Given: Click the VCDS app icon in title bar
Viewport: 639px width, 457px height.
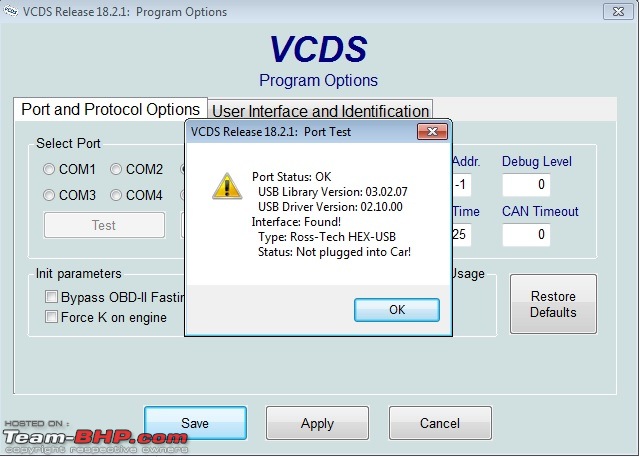Looking at the screenshot, I should tap(11, 11).
